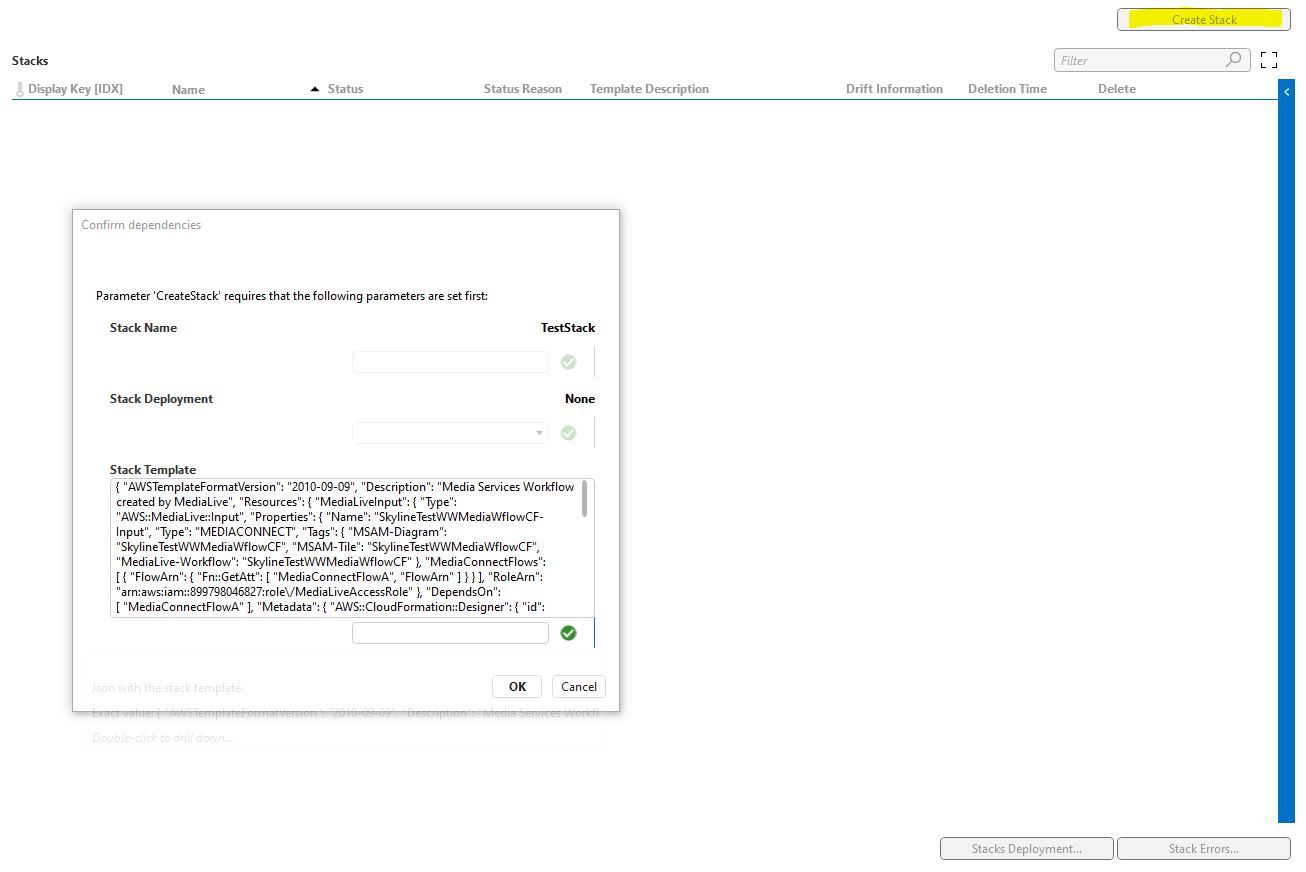1306x872 pixels.
Task: Click the Stack Template label
Action: tap(153, 470)
